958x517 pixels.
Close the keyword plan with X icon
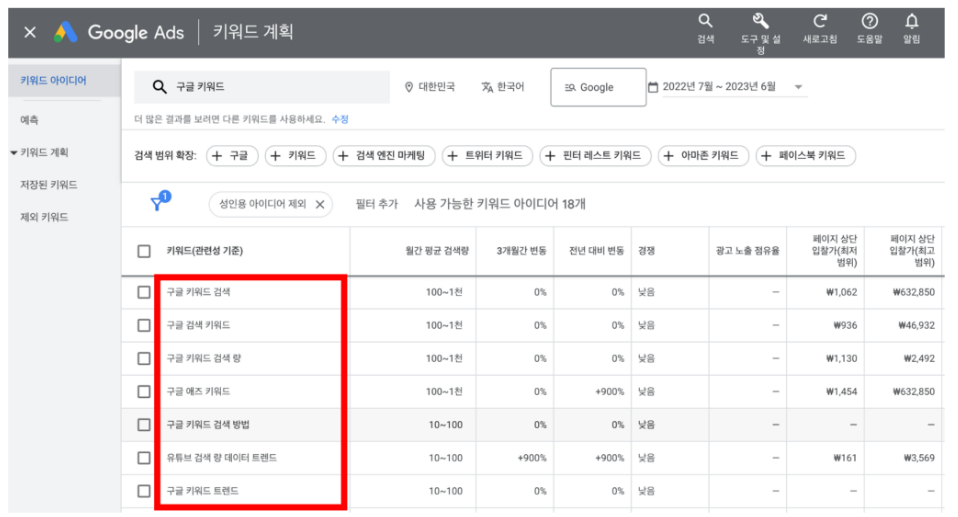(30, 32)
